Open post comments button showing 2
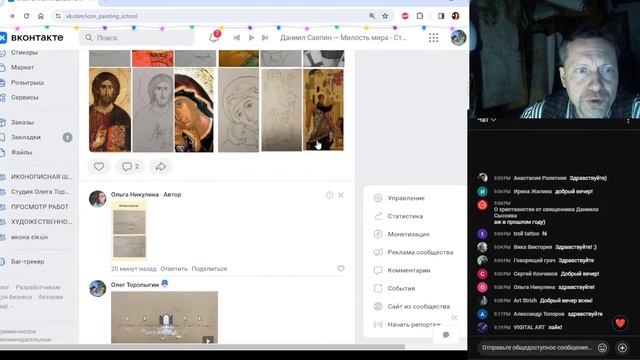The image size is (640, 360). (x=131, y=167)
